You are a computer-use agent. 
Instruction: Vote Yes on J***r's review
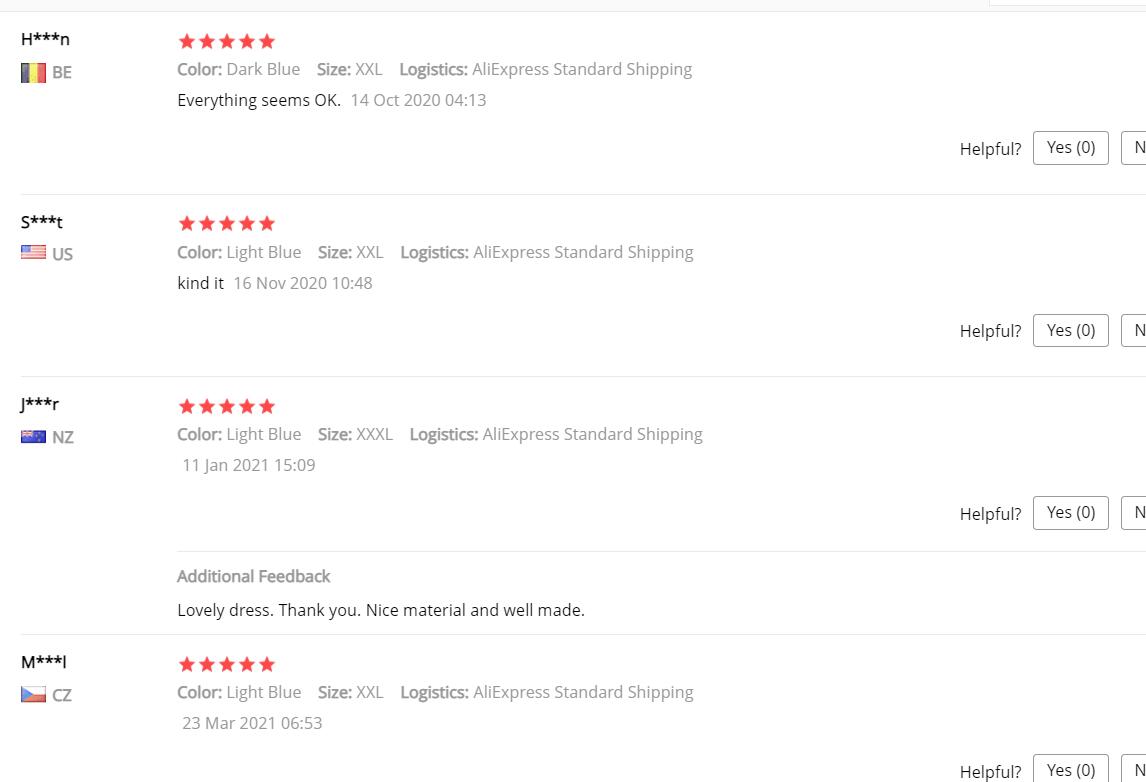pos(1070,513)
